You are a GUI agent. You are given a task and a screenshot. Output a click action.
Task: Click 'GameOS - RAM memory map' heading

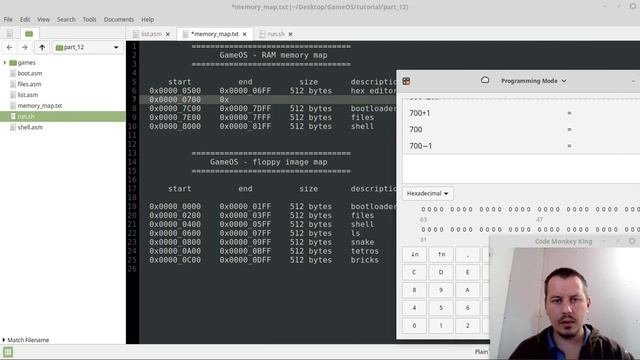click(x=273, y=55)
